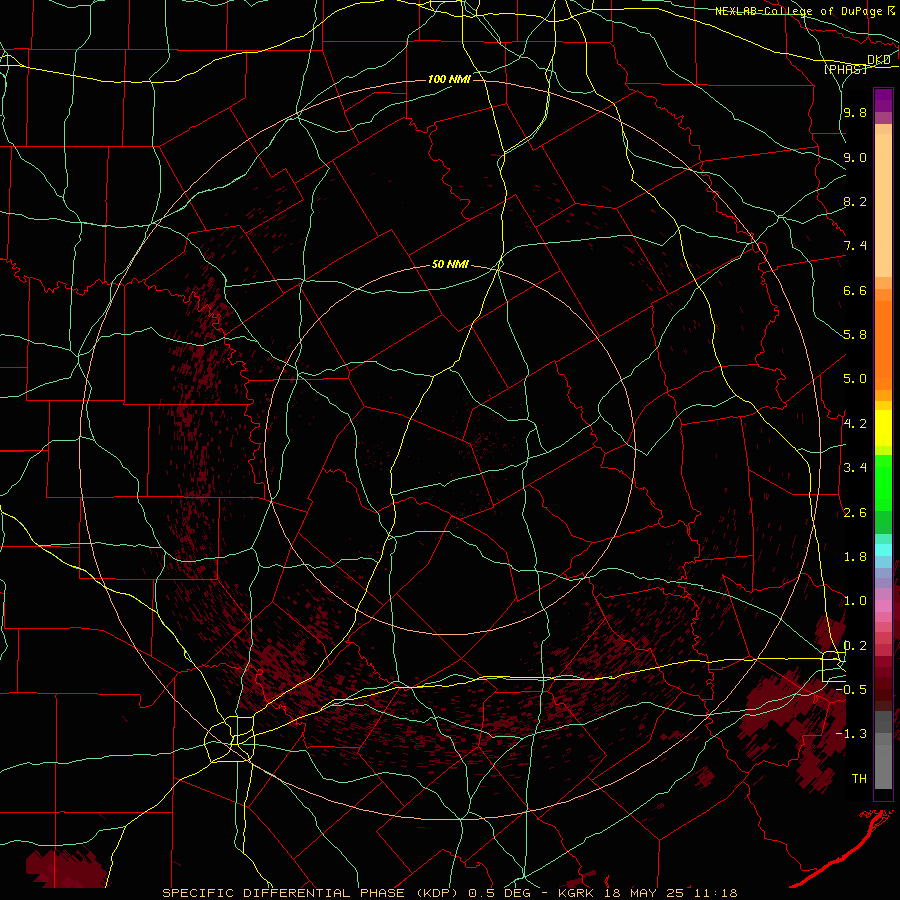Screen dimensions: 900x900
Task: Click the purple top segment of color scale
Action: pos(883,100)
